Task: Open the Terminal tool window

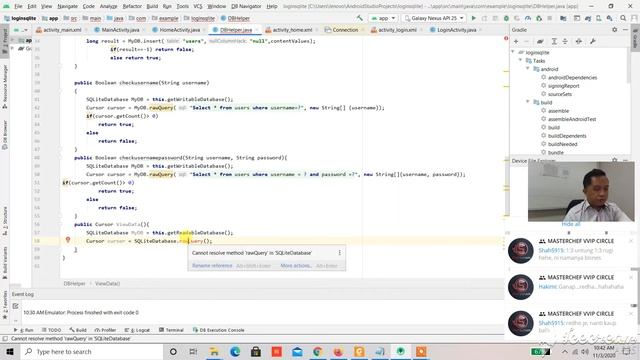Action: tap(171, 330)
